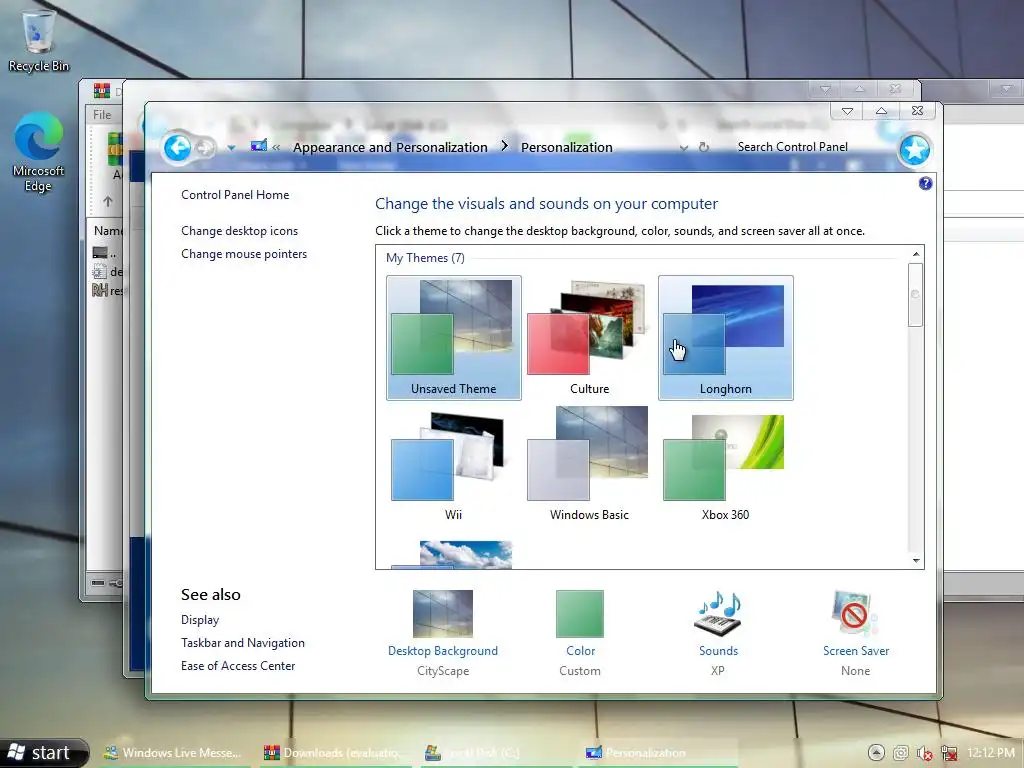Viewport: 1024px width, 768px height.
Task: Switch to Windows Live Messenger taskbar button
Action: [174, 753]
